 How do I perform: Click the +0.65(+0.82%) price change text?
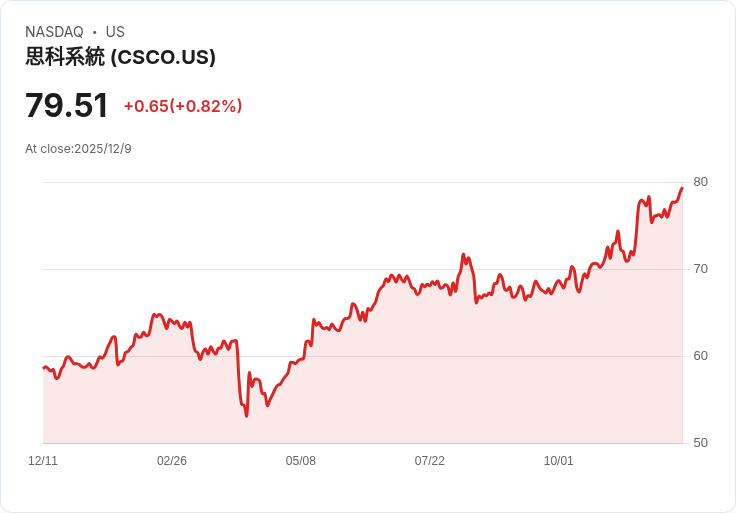click(x=183, y=106)
